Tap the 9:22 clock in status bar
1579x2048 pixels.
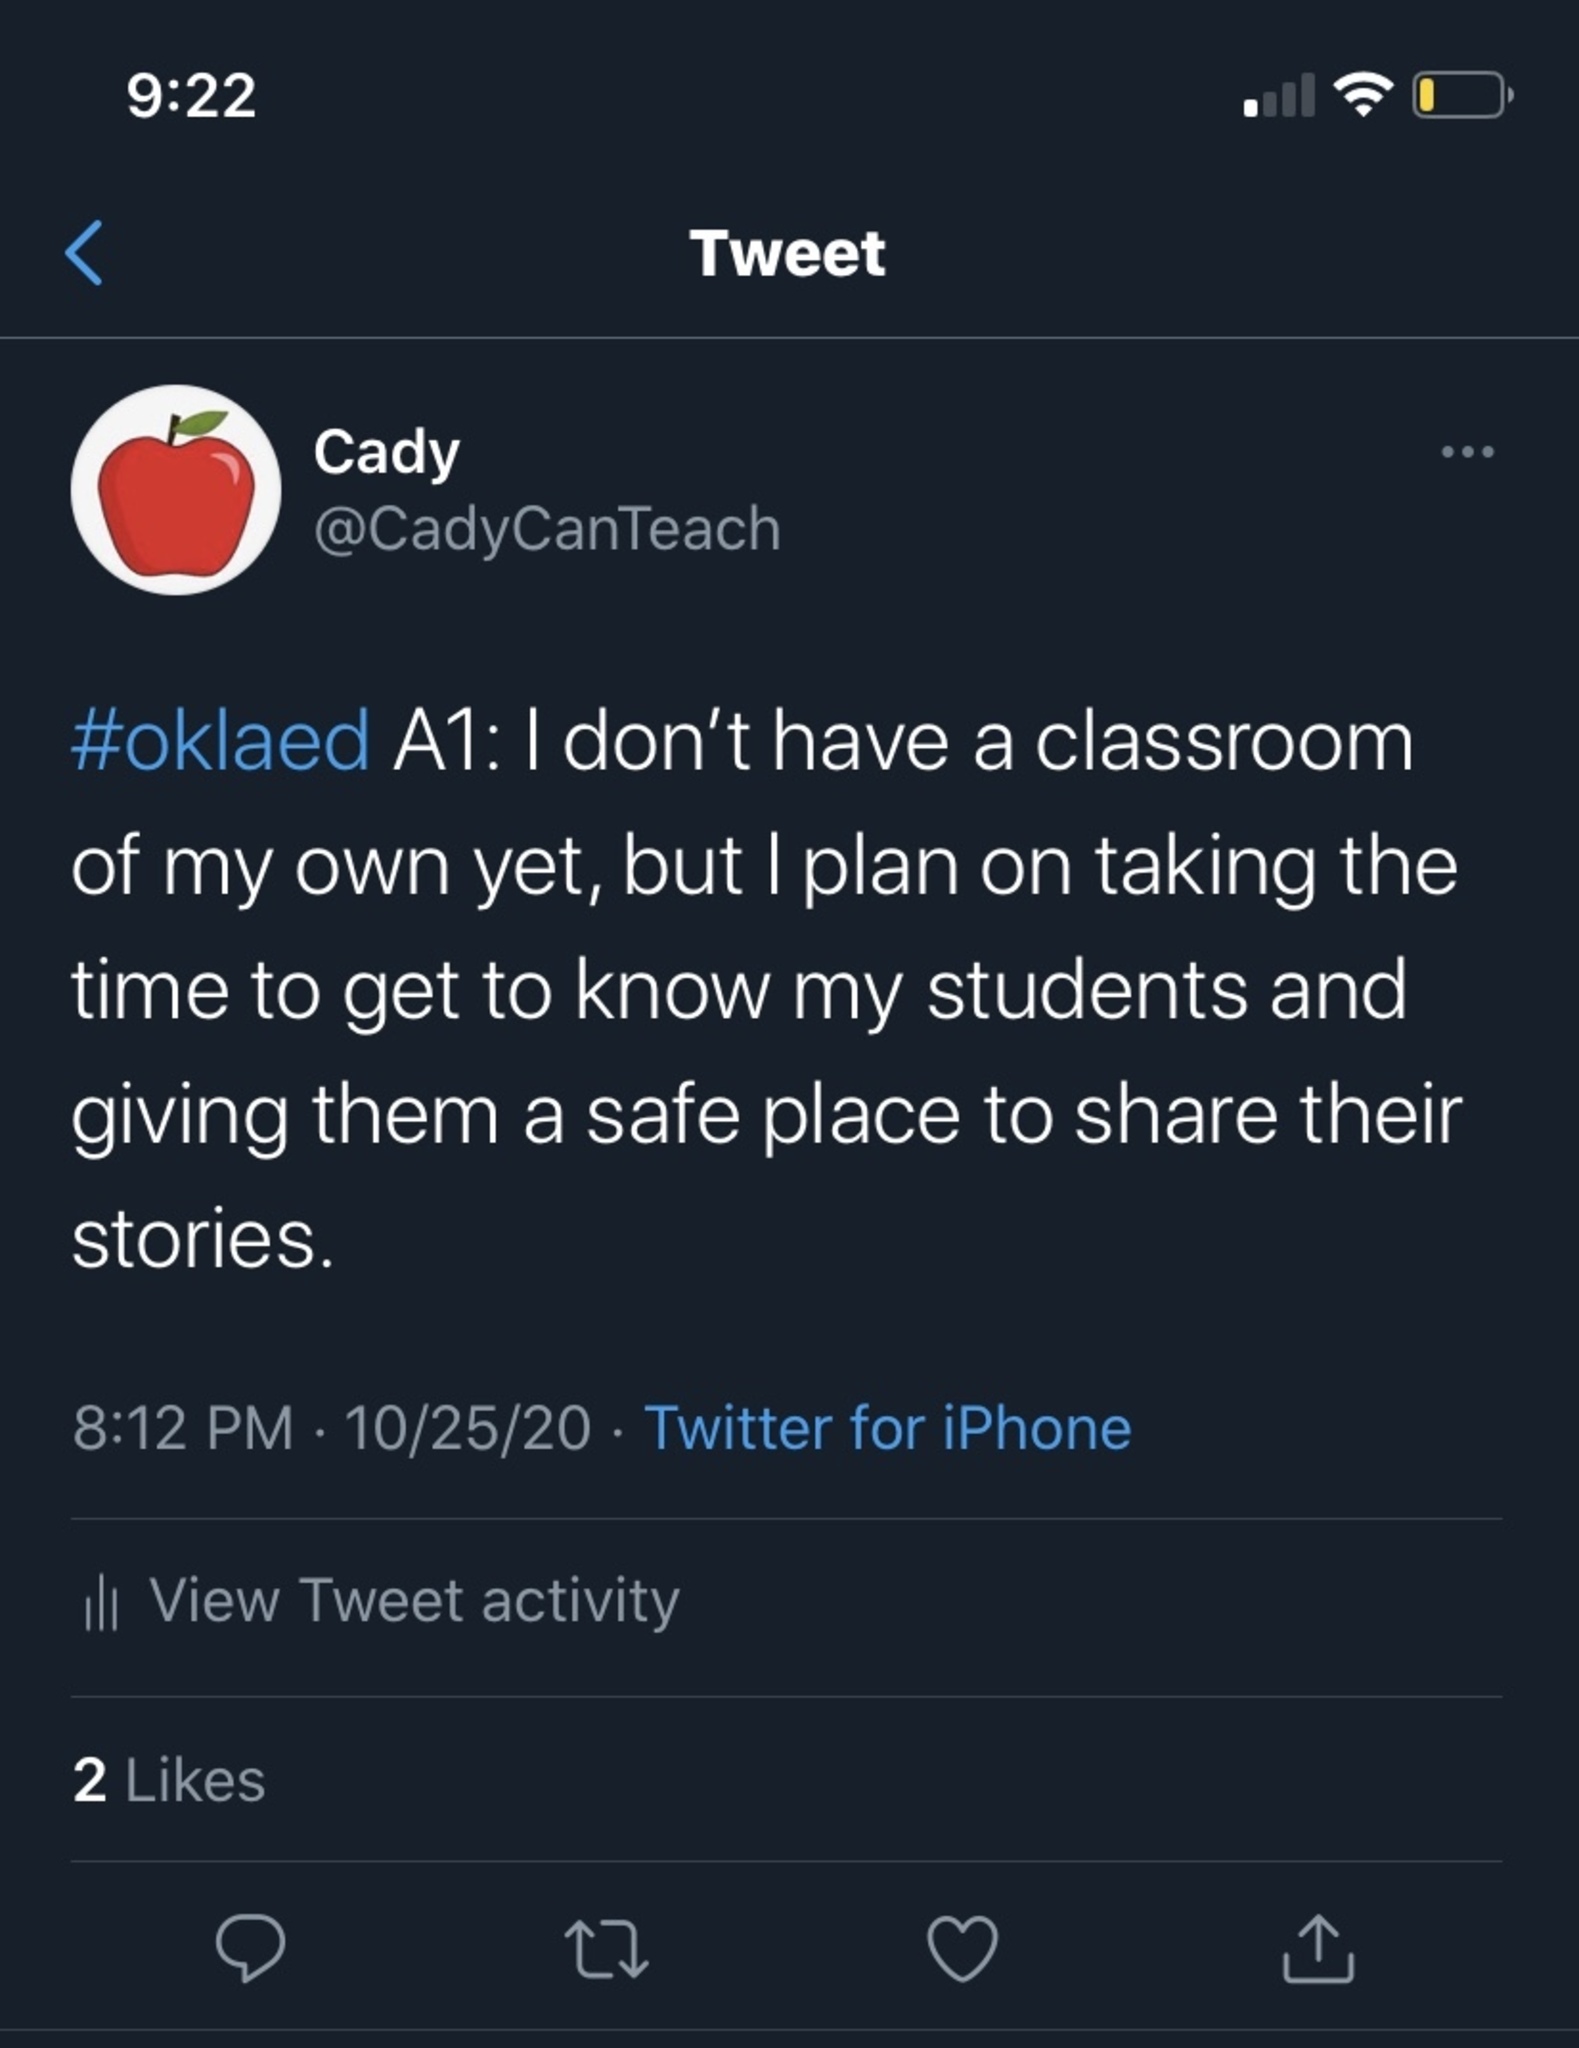191,96
